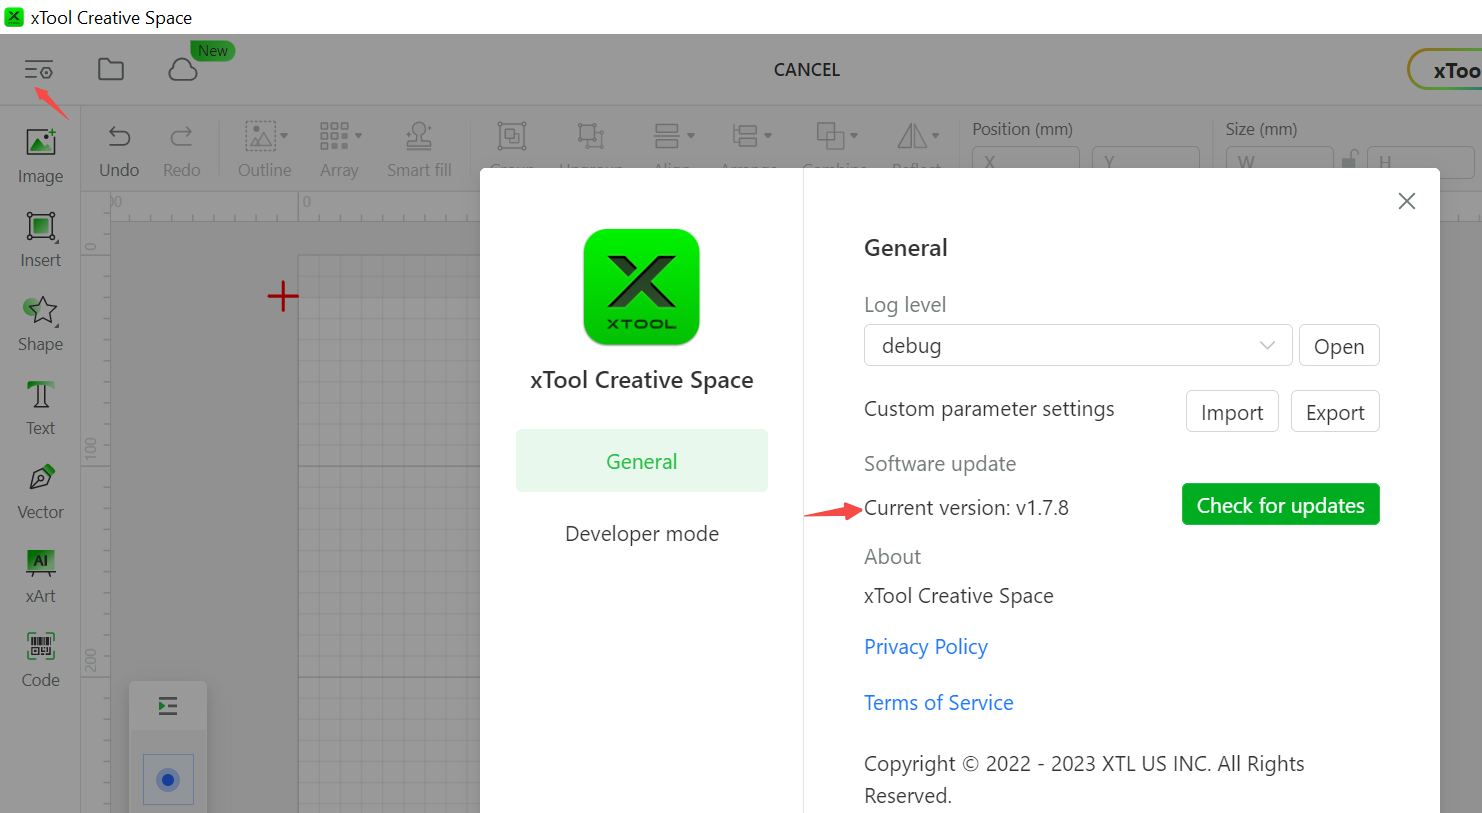Select the Vector pen tool
Image resolution: width=1482 pixels, height=813 pixels.
pos(41,493)
